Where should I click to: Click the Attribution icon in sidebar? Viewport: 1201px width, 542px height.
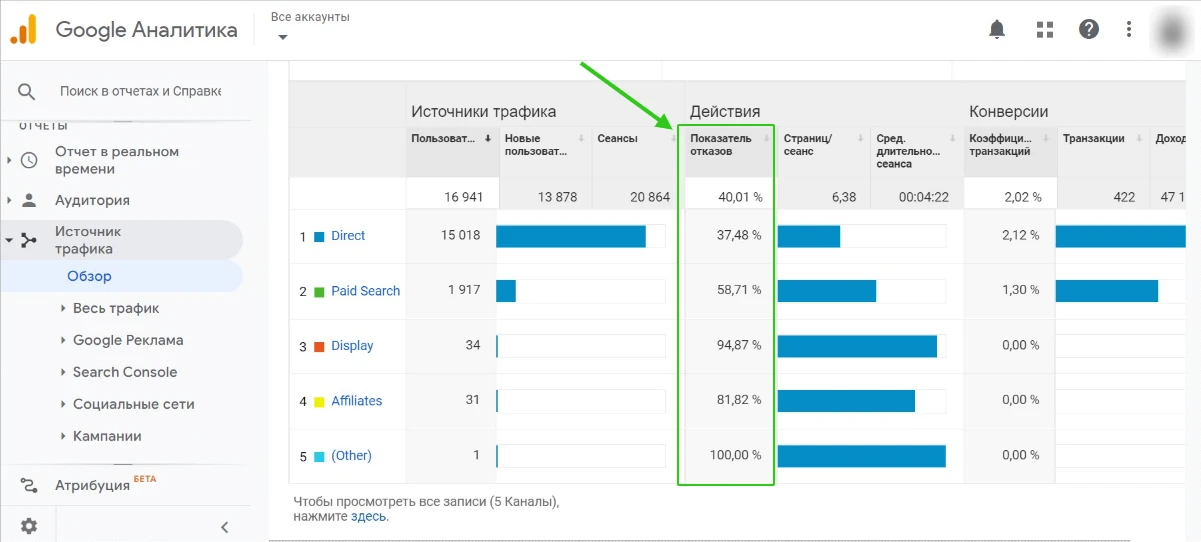coord(29,485)
